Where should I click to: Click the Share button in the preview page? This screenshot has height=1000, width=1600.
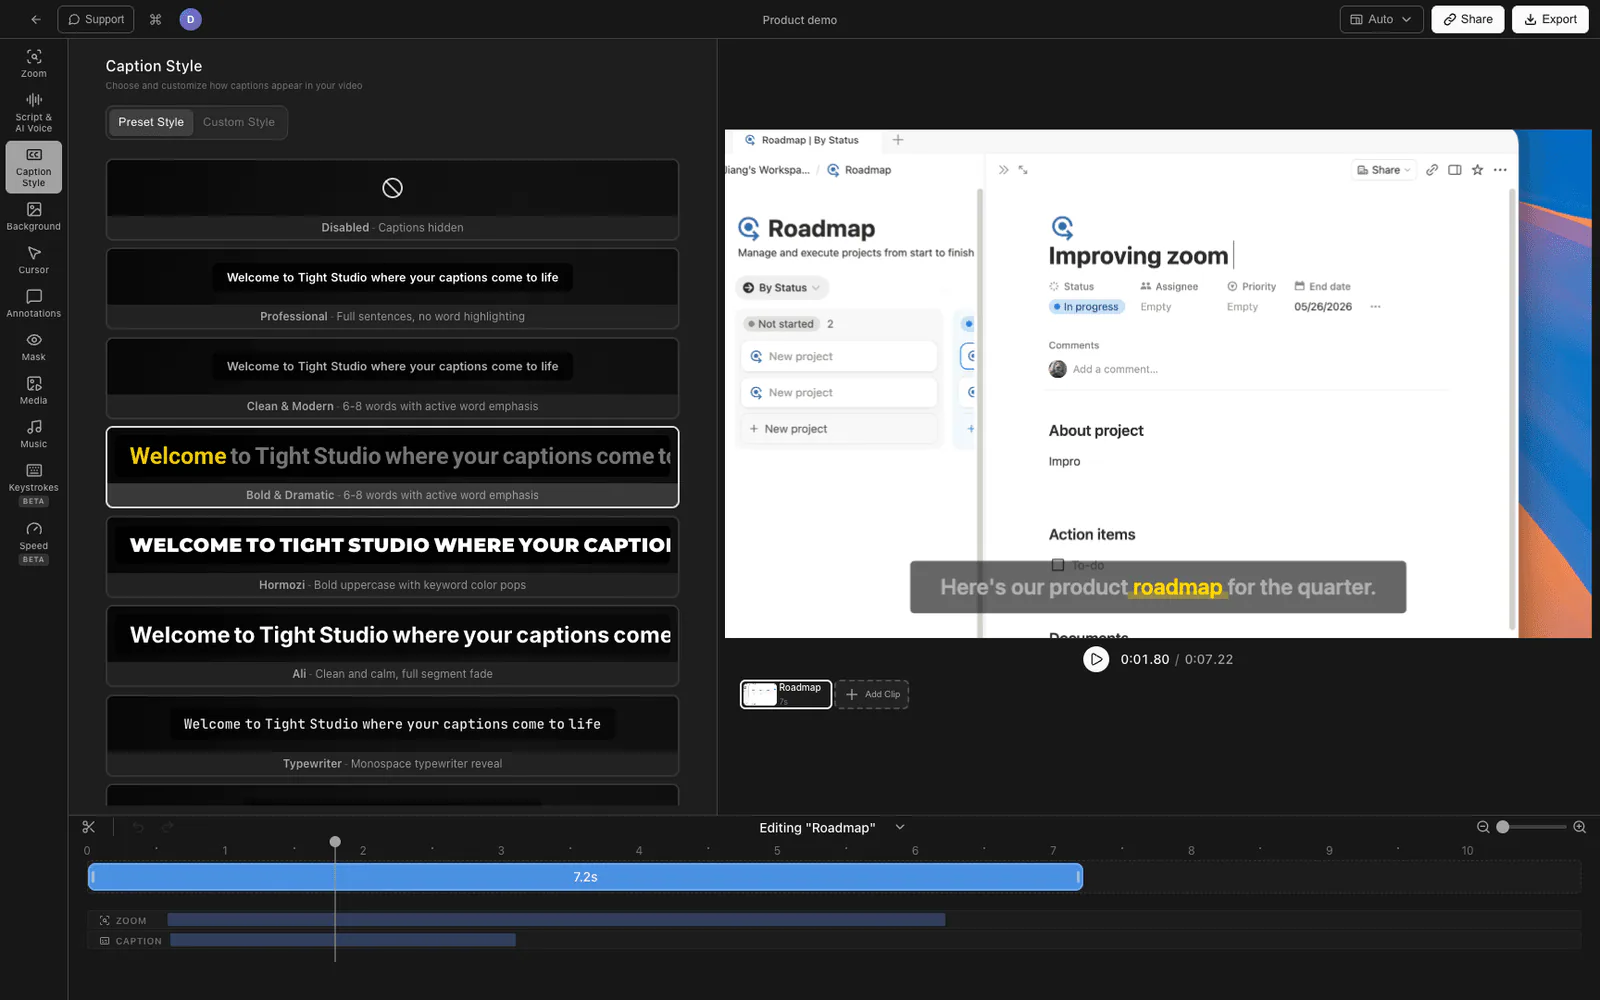(x=1384, y=170)
